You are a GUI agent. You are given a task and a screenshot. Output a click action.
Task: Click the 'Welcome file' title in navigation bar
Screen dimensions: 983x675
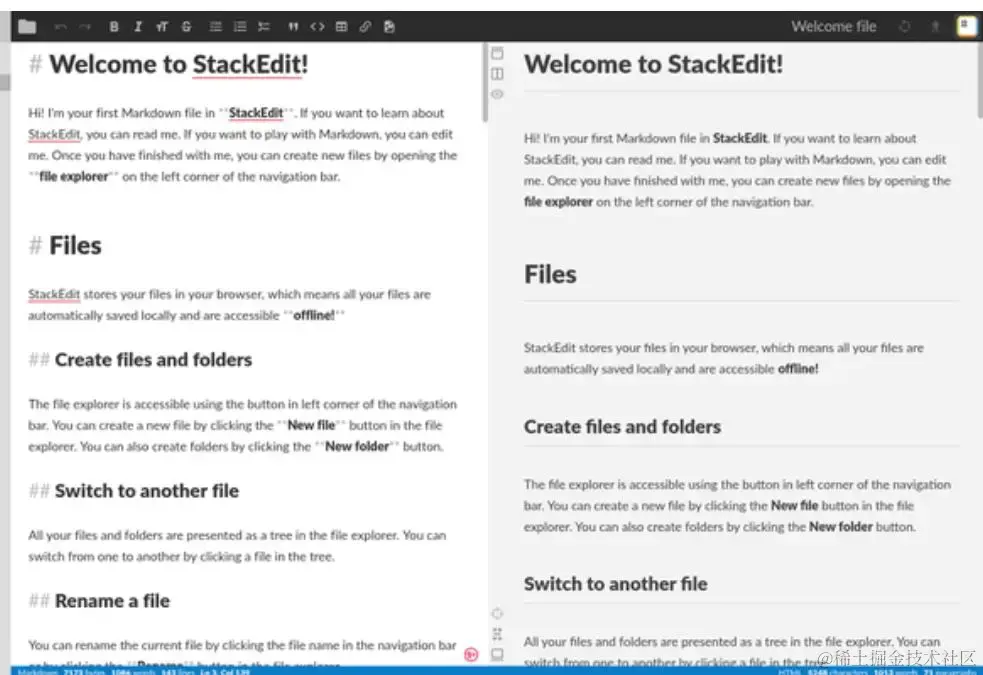pyautogui.click(x=833, y=26)
